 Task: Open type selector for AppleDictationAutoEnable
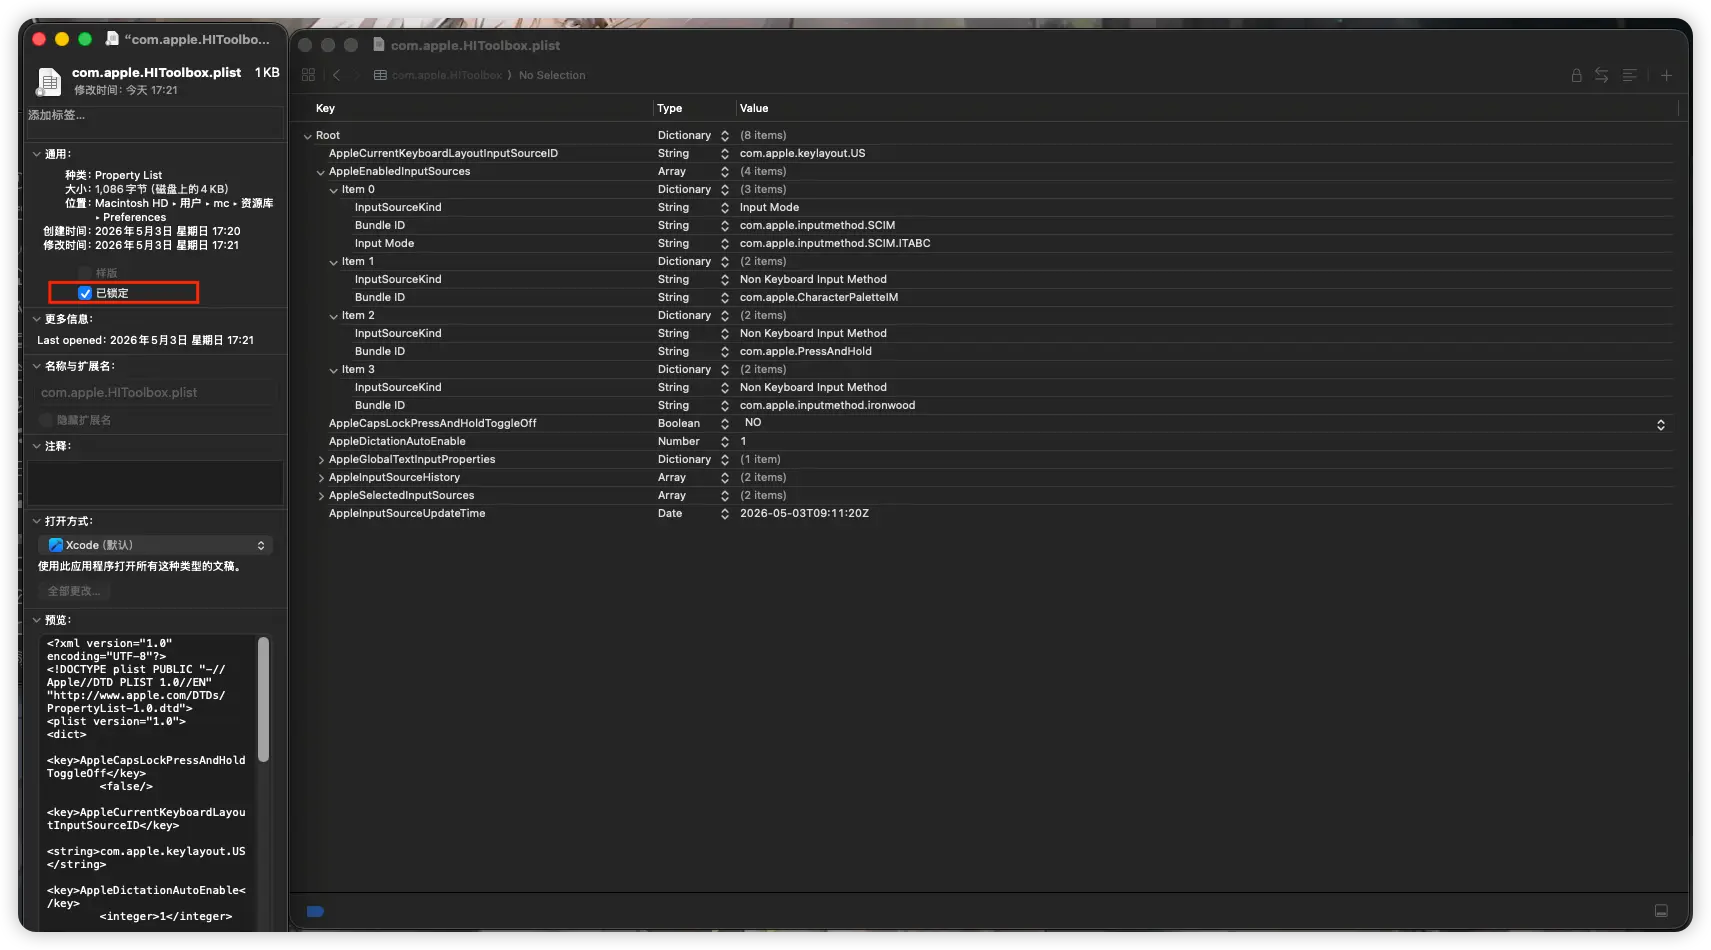pyautogui.click(x=725, y=442)
